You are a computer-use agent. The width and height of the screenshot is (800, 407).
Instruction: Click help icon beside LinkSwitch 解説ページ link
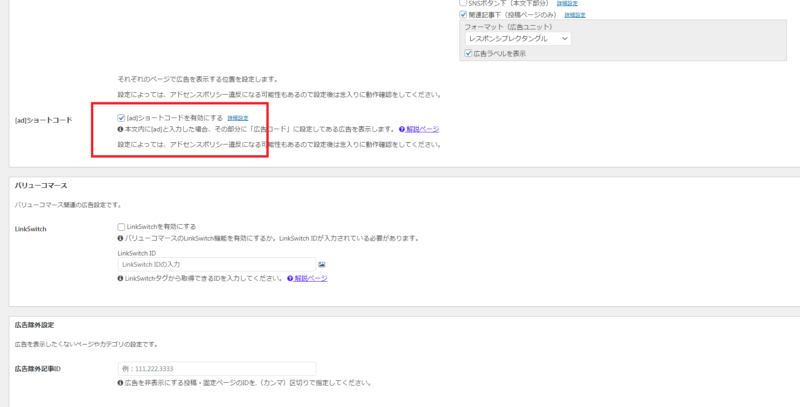point(289,278)
